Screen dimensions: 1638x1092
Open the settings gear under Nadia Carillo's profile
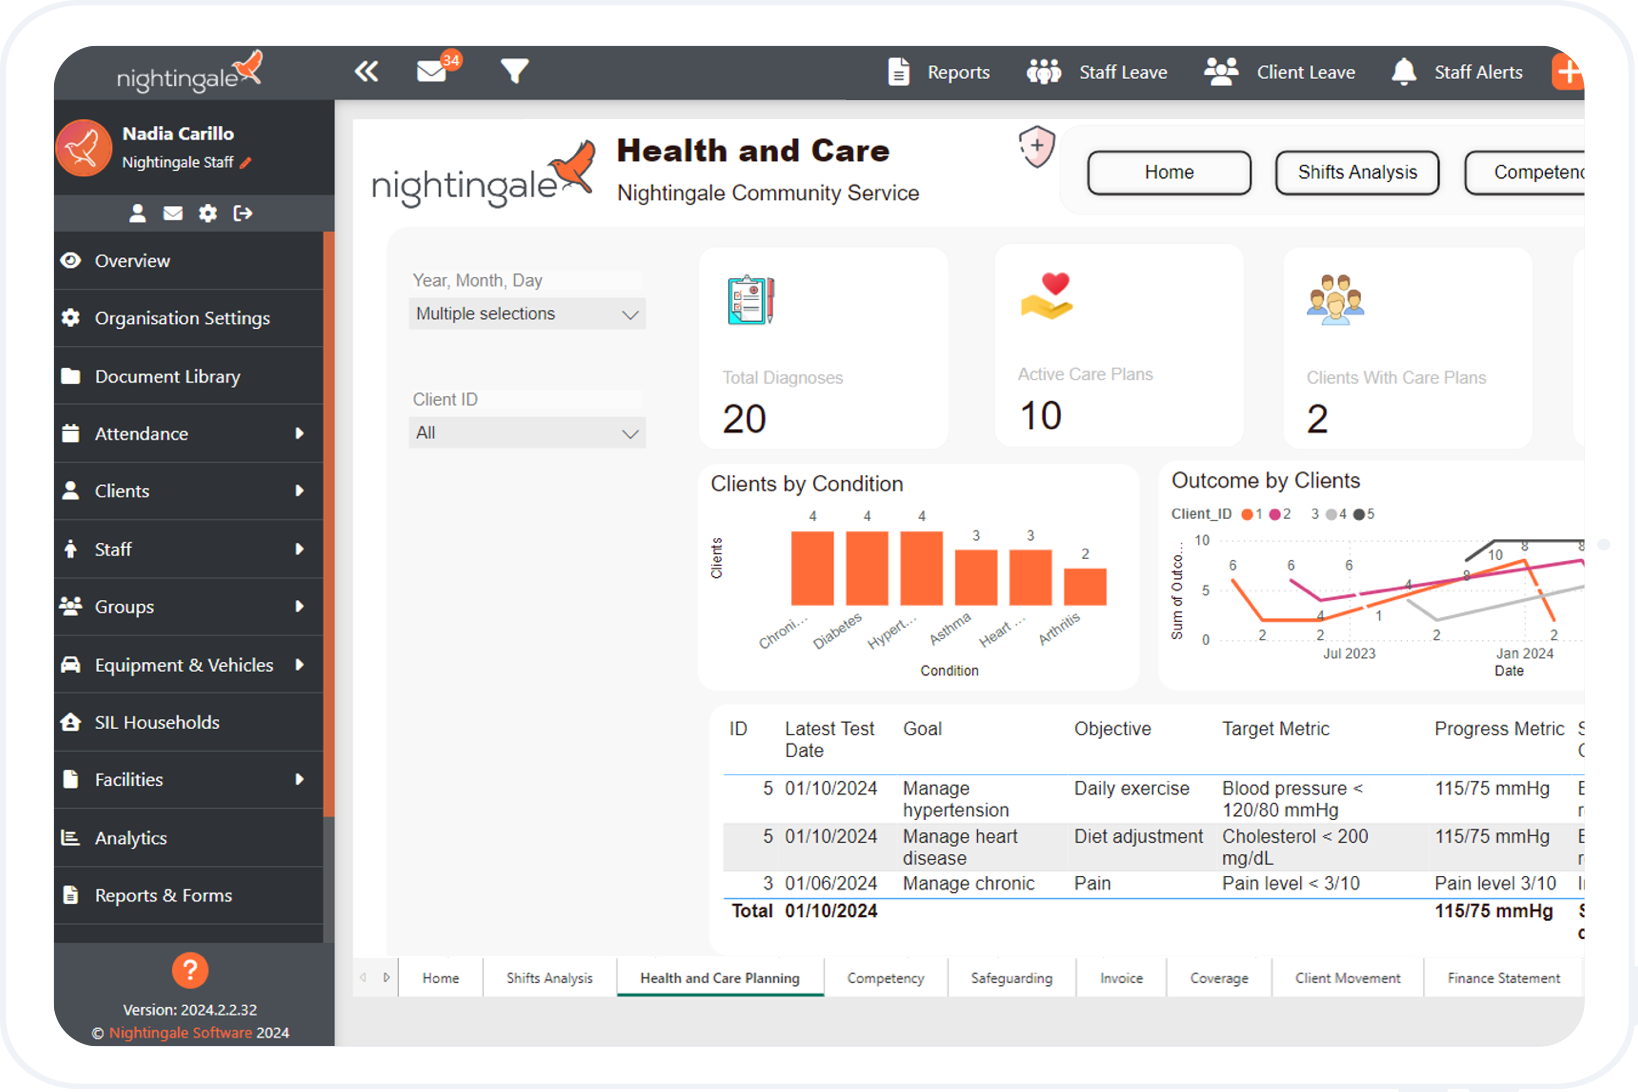pyautogui.click(x=207, y=213)
